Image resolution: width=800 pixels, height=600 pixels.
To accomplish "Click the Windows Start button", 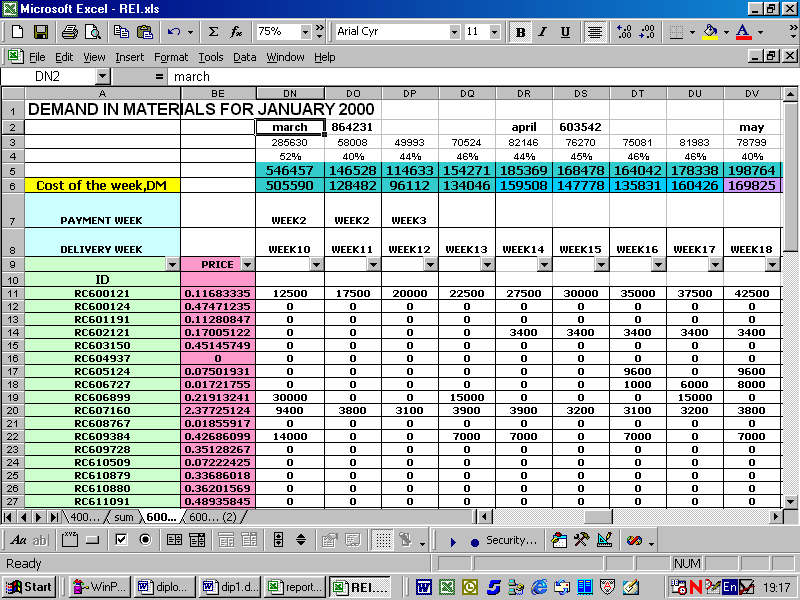I will [30, 587].
